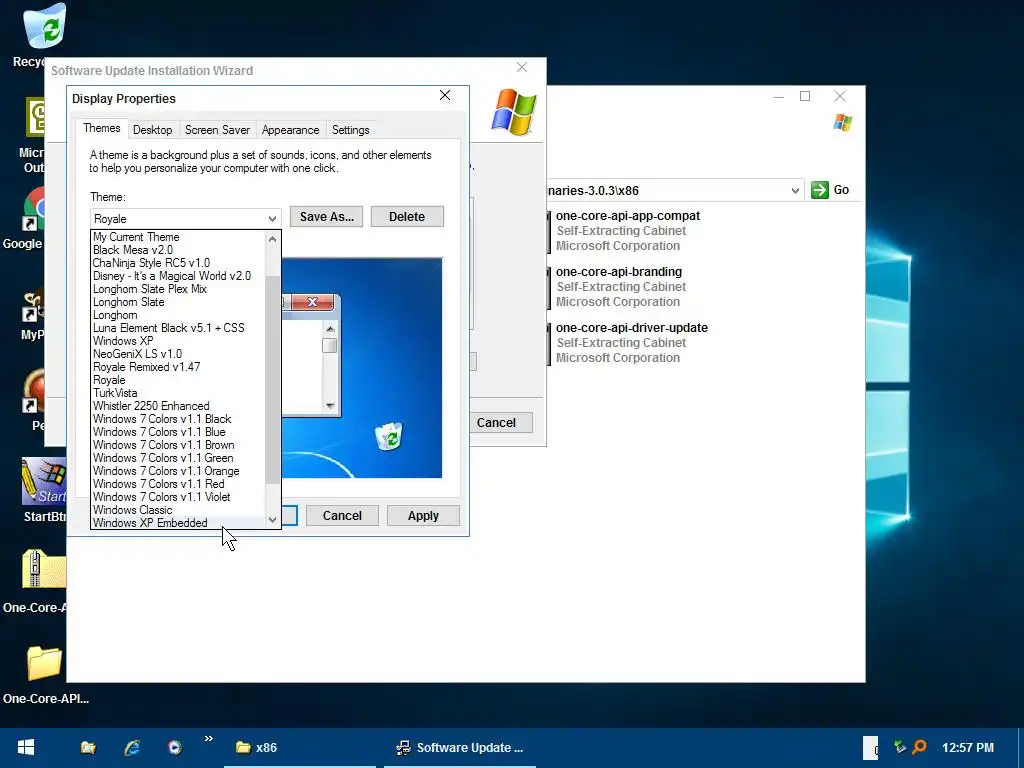The height and width of the screenshot is (768, 1024).
Task: Open the Recycle Bin desktop icon
Action: tap(44, 26)
